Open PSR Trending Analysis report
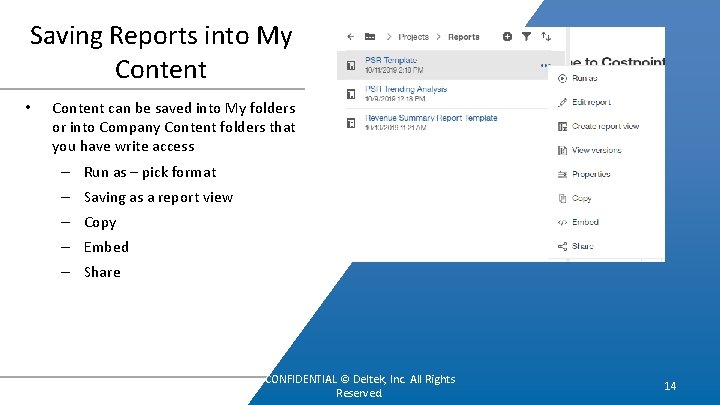720x405 pixels. point(406,89)
